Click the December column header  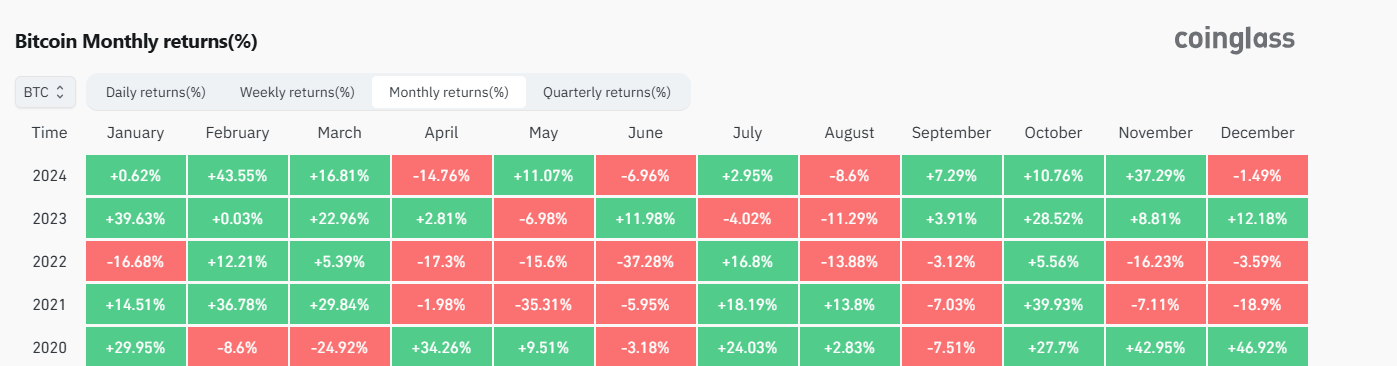pos(1257,132)
